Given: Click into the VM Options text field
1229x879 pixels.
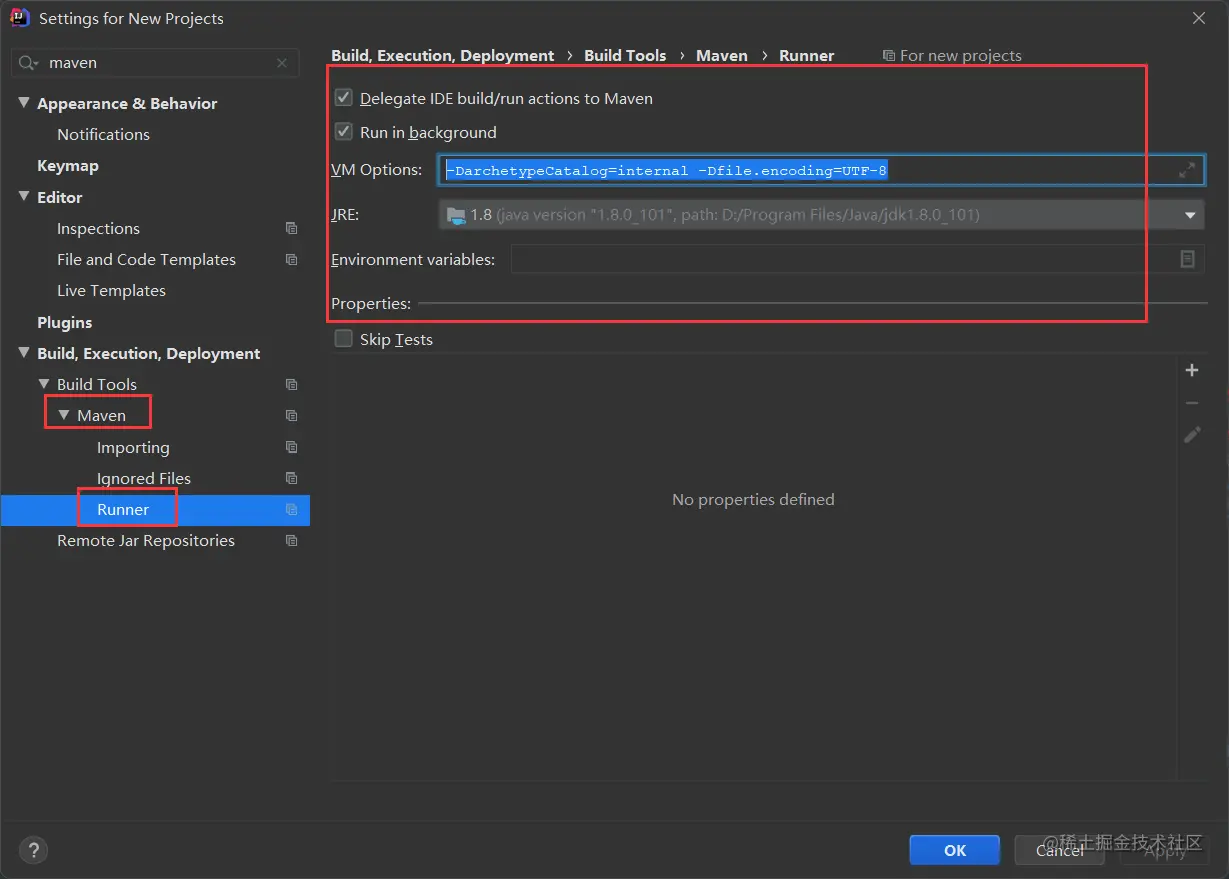Looking at the screenshot, I should pyautogui.click(x=820, y=171).
